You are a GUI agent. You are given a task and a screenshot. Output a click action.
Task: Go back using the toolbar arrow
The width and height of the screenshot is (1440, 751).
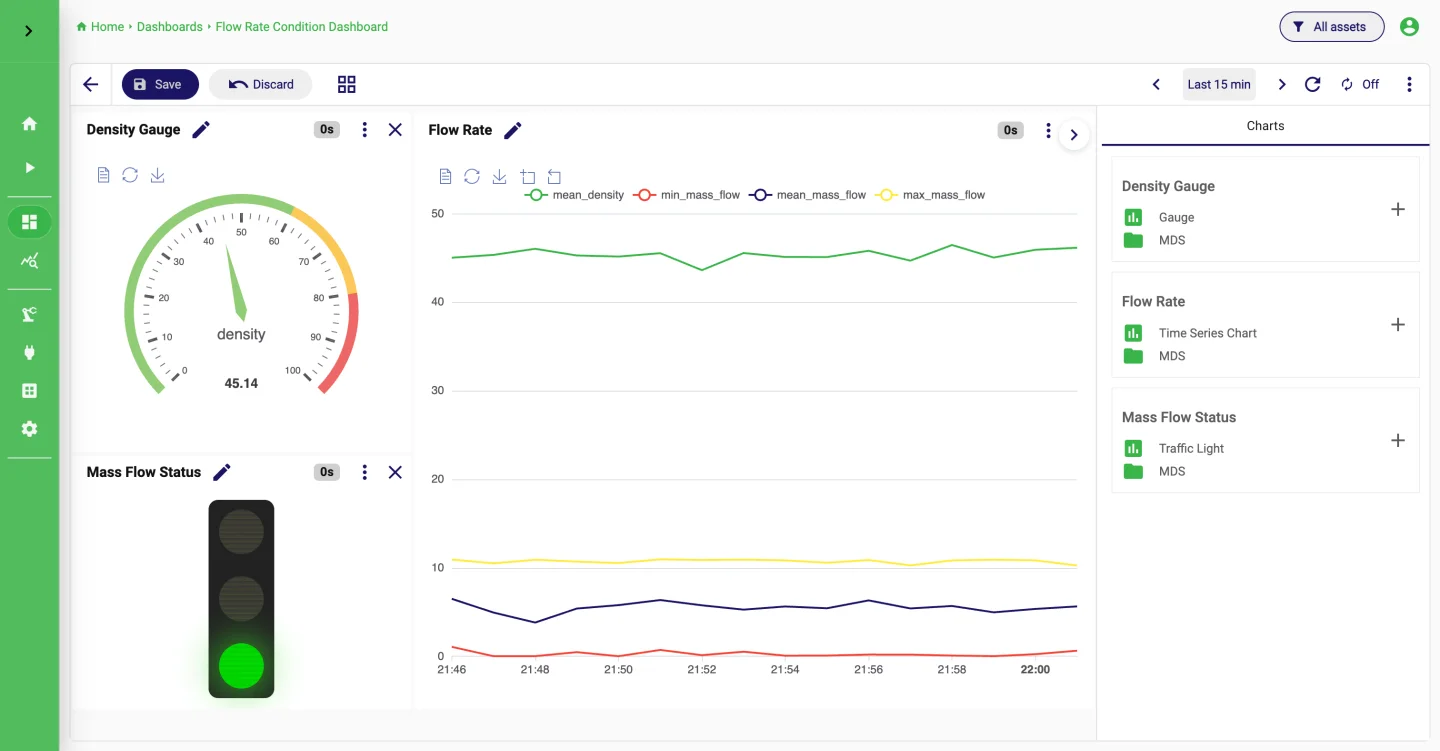(91, 85)
